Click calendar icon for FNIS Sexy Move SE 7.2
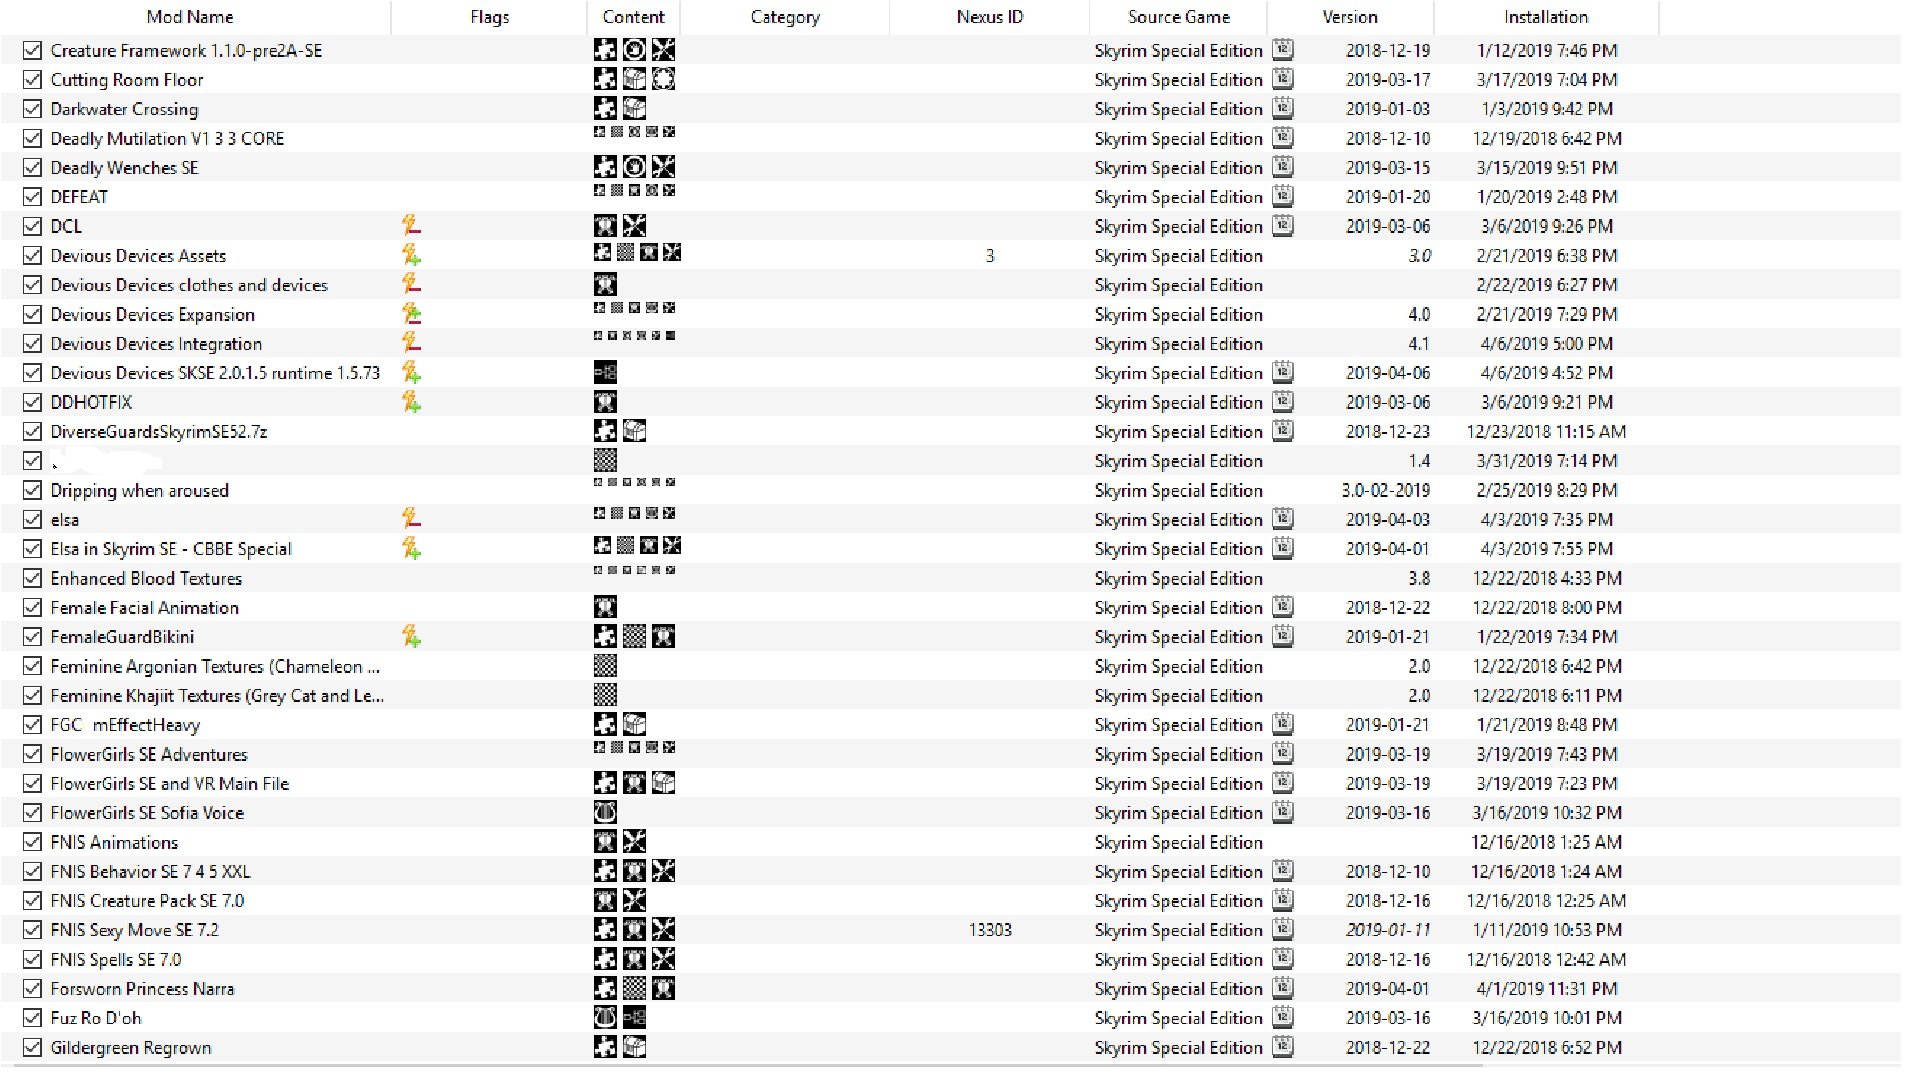The height and width of the screenshot is (1080, 1920). pos(1283,929)
